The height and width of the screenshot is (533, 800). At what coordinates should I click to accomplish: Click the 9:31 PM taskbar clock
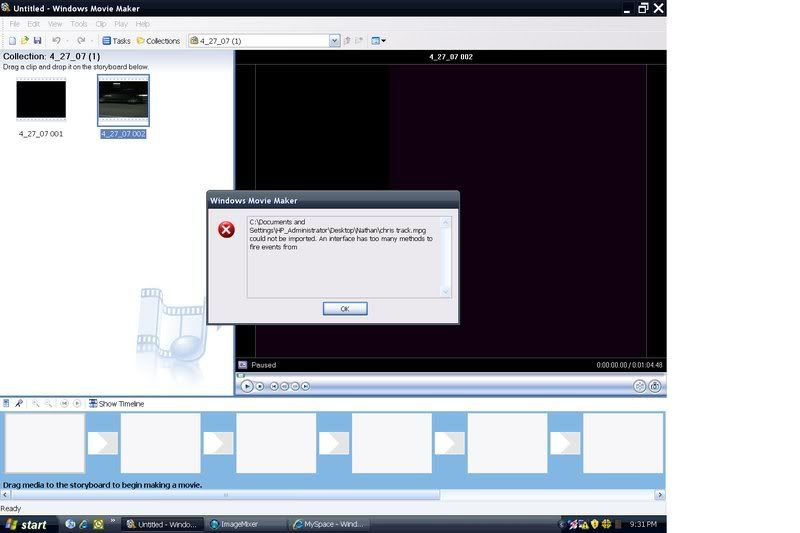point(643,524)
